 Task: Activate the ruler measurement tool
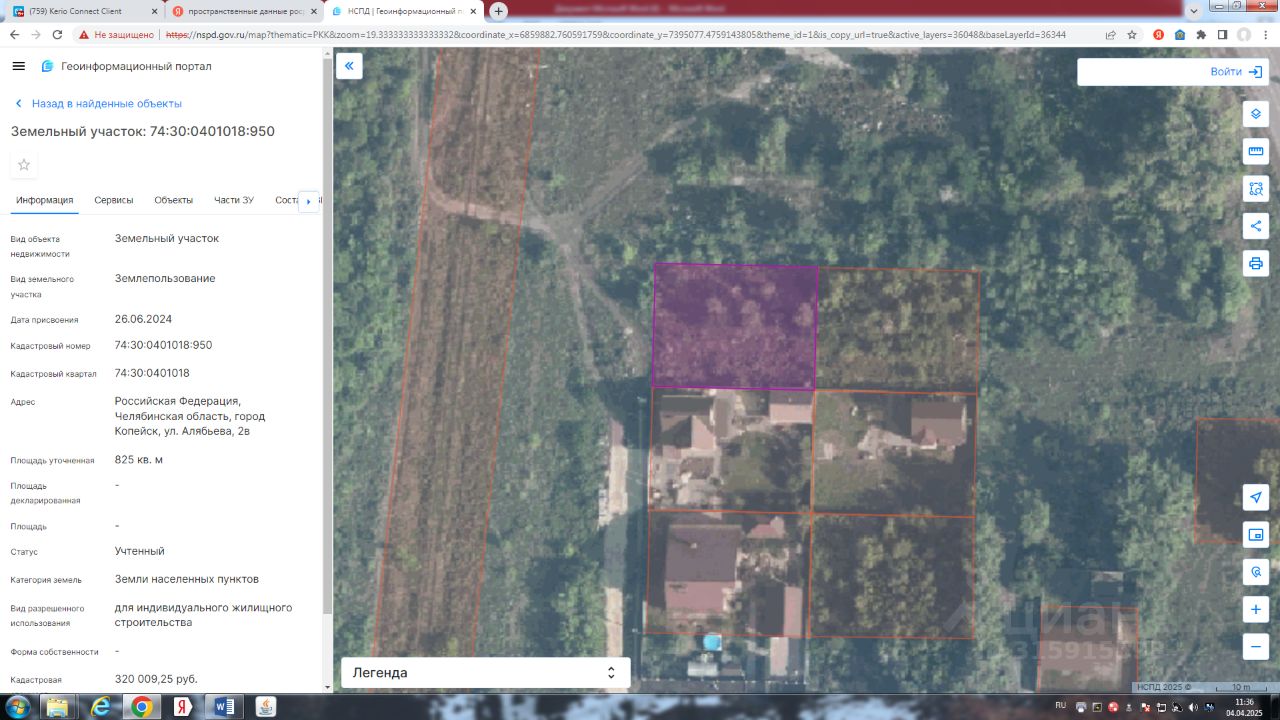[x=1255, y=151]
